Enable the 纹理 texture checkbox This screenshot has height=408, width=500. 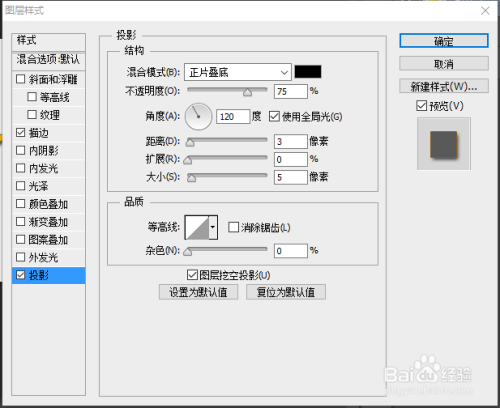pos(32,115)
